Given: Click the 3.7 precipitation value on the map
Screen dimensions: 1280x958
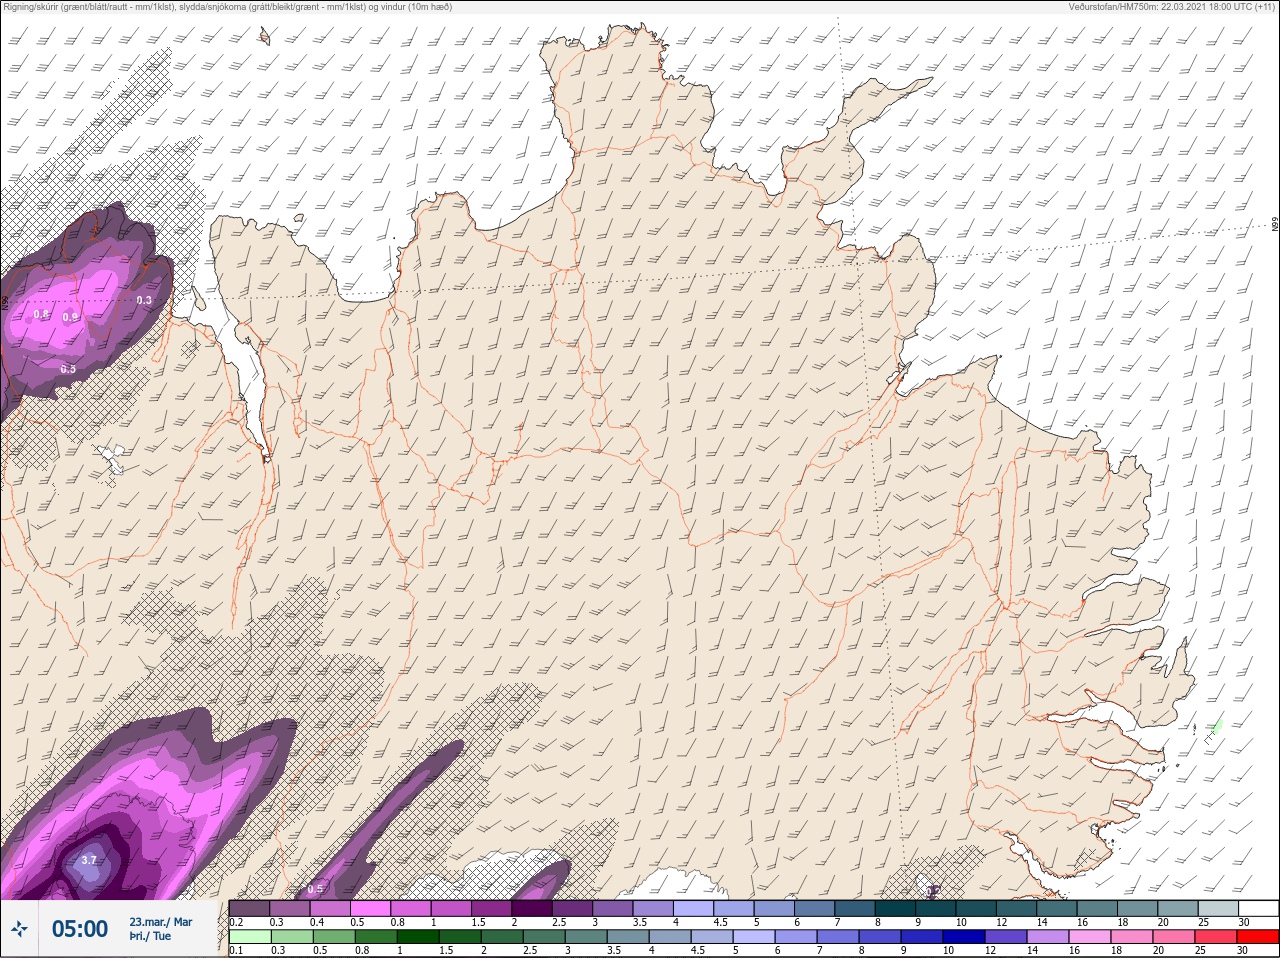Looking at the screenshot, I should point(89,860).
